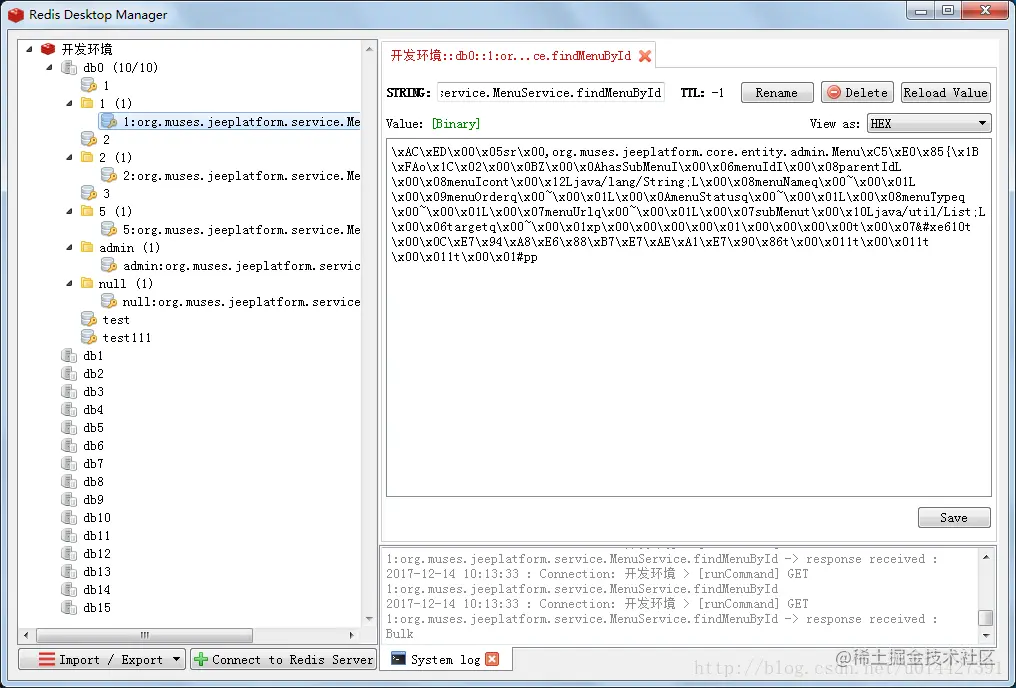Image resolution: width=1016 pixels, height=688 pixels.
Task: Collapse the db0 (10/10) node
Action: coord(49,67)
